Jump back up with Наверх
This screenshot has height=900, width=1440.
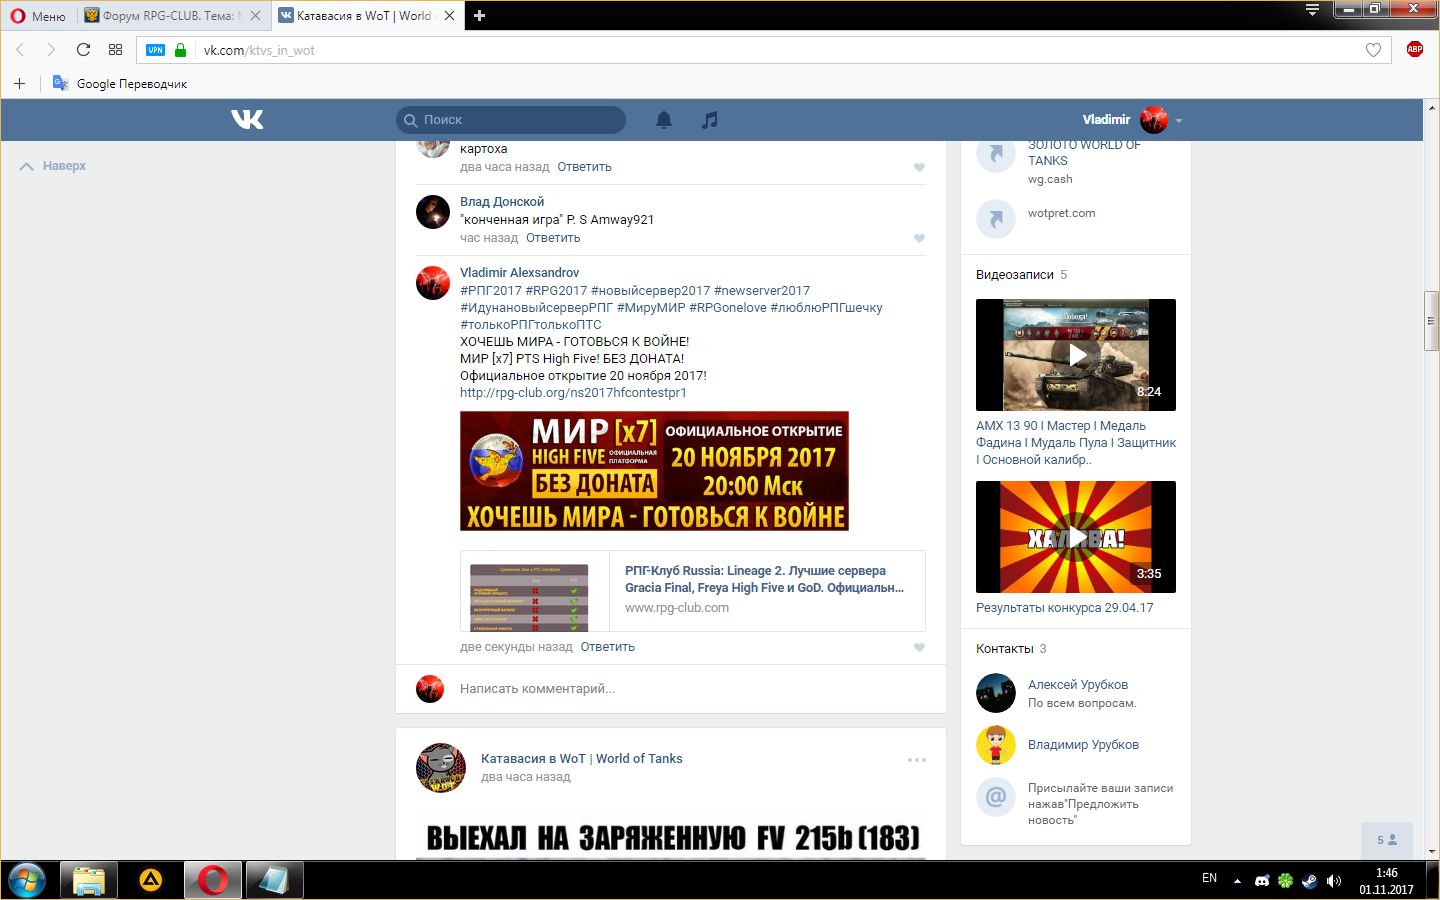tap(53, 166)
